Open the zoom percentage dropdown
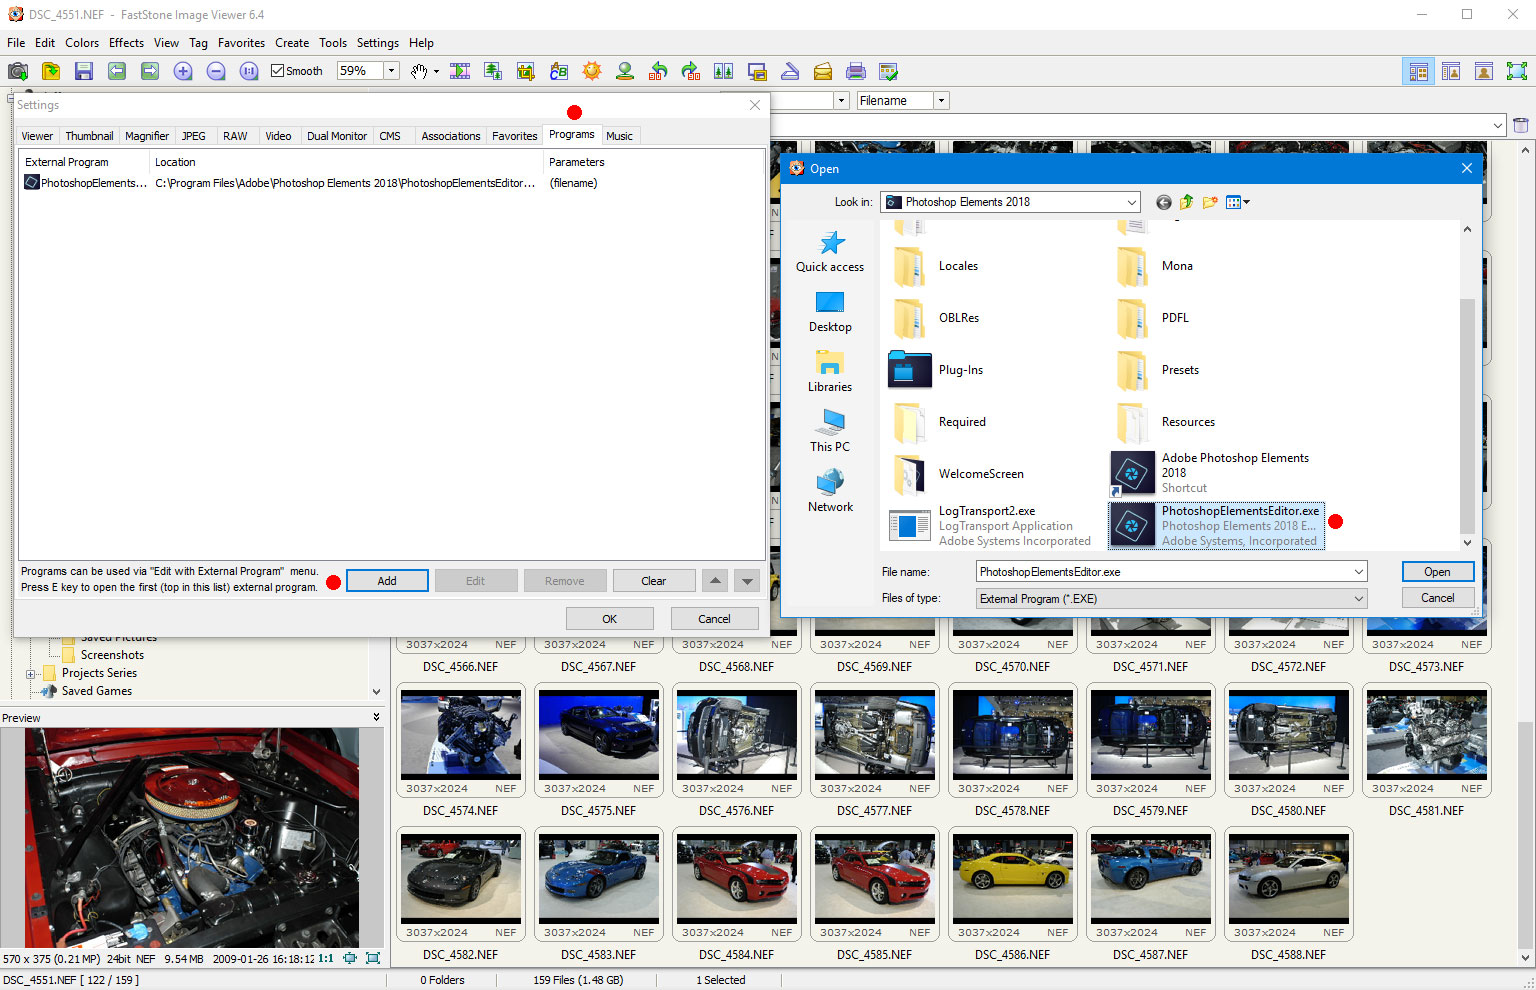Screen dimensions: 1536x990 (x=392, y=70)
